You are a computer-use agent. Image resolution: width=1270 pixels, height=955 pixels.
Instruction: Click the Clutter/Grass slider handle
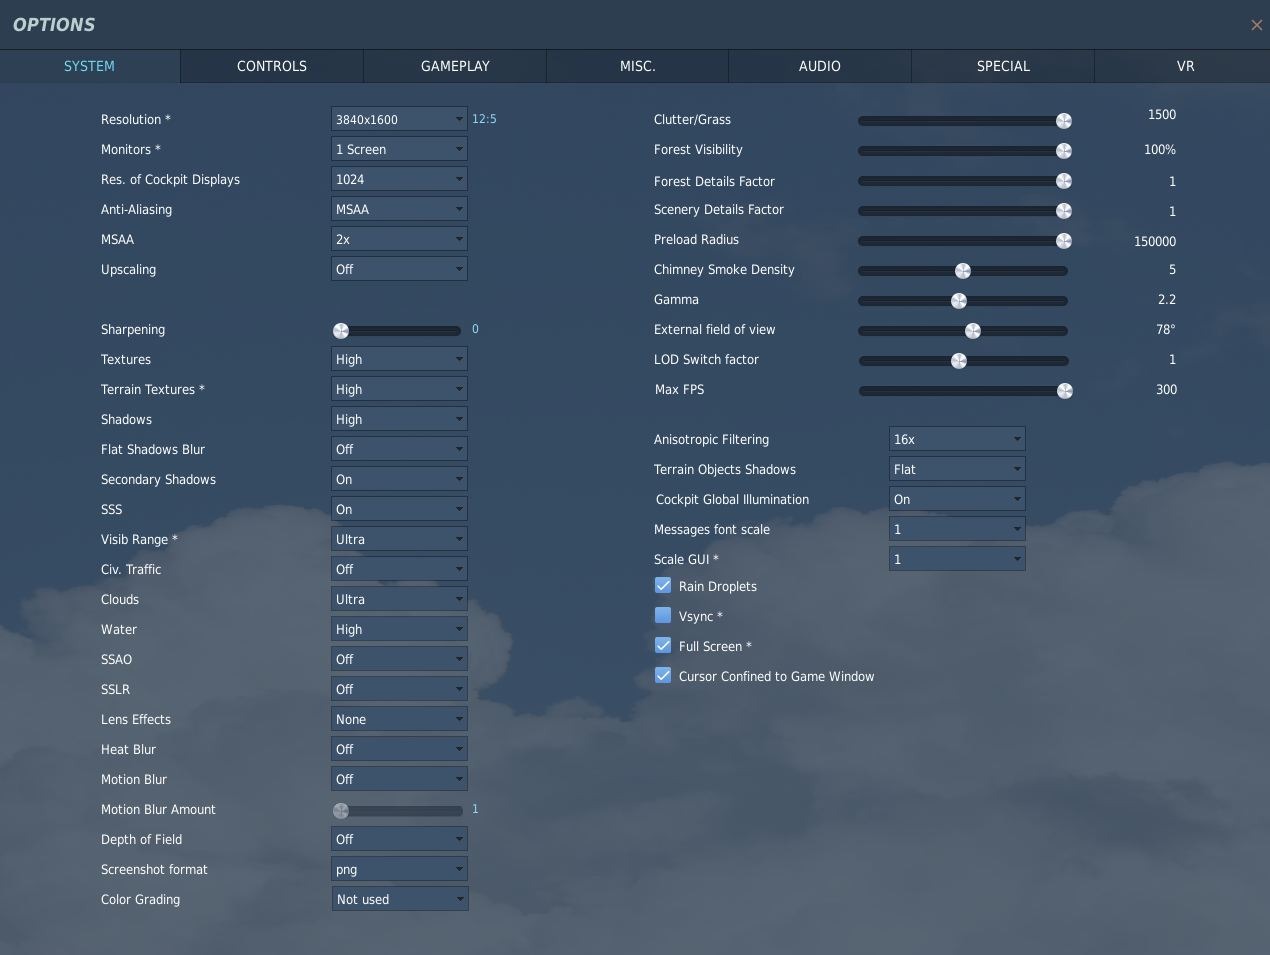[1064, 121]
